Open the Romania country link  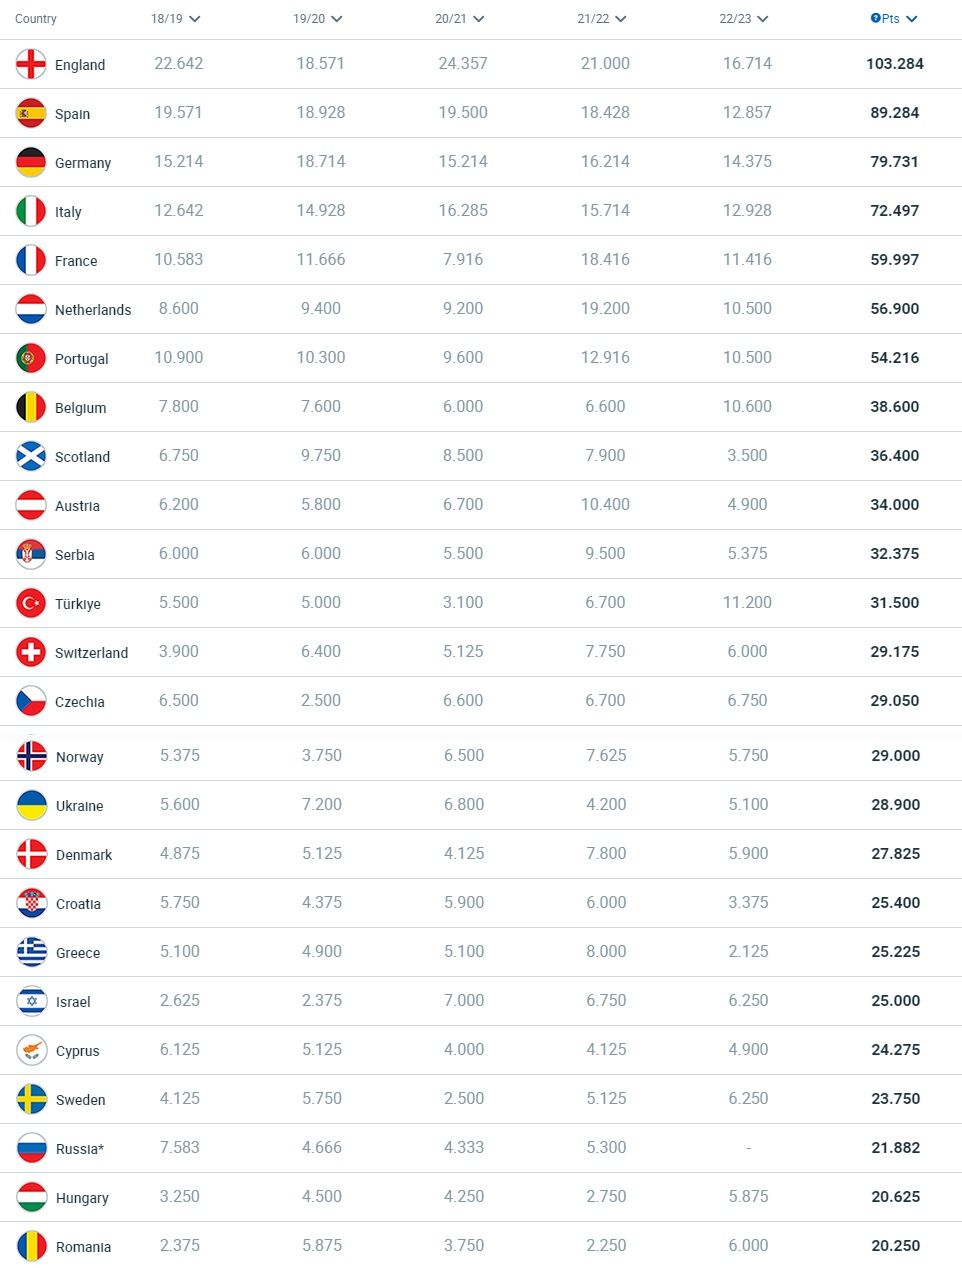(x=83, y=1247)
